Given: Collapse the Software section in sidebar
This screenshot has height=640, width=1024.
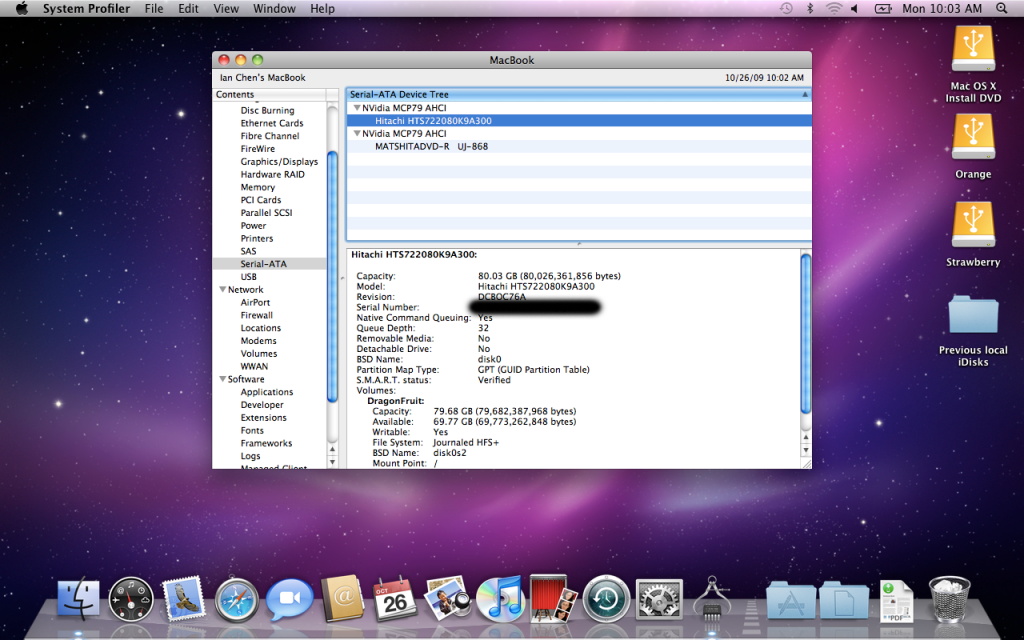Looking at the screenshot, I should point(223,379).
